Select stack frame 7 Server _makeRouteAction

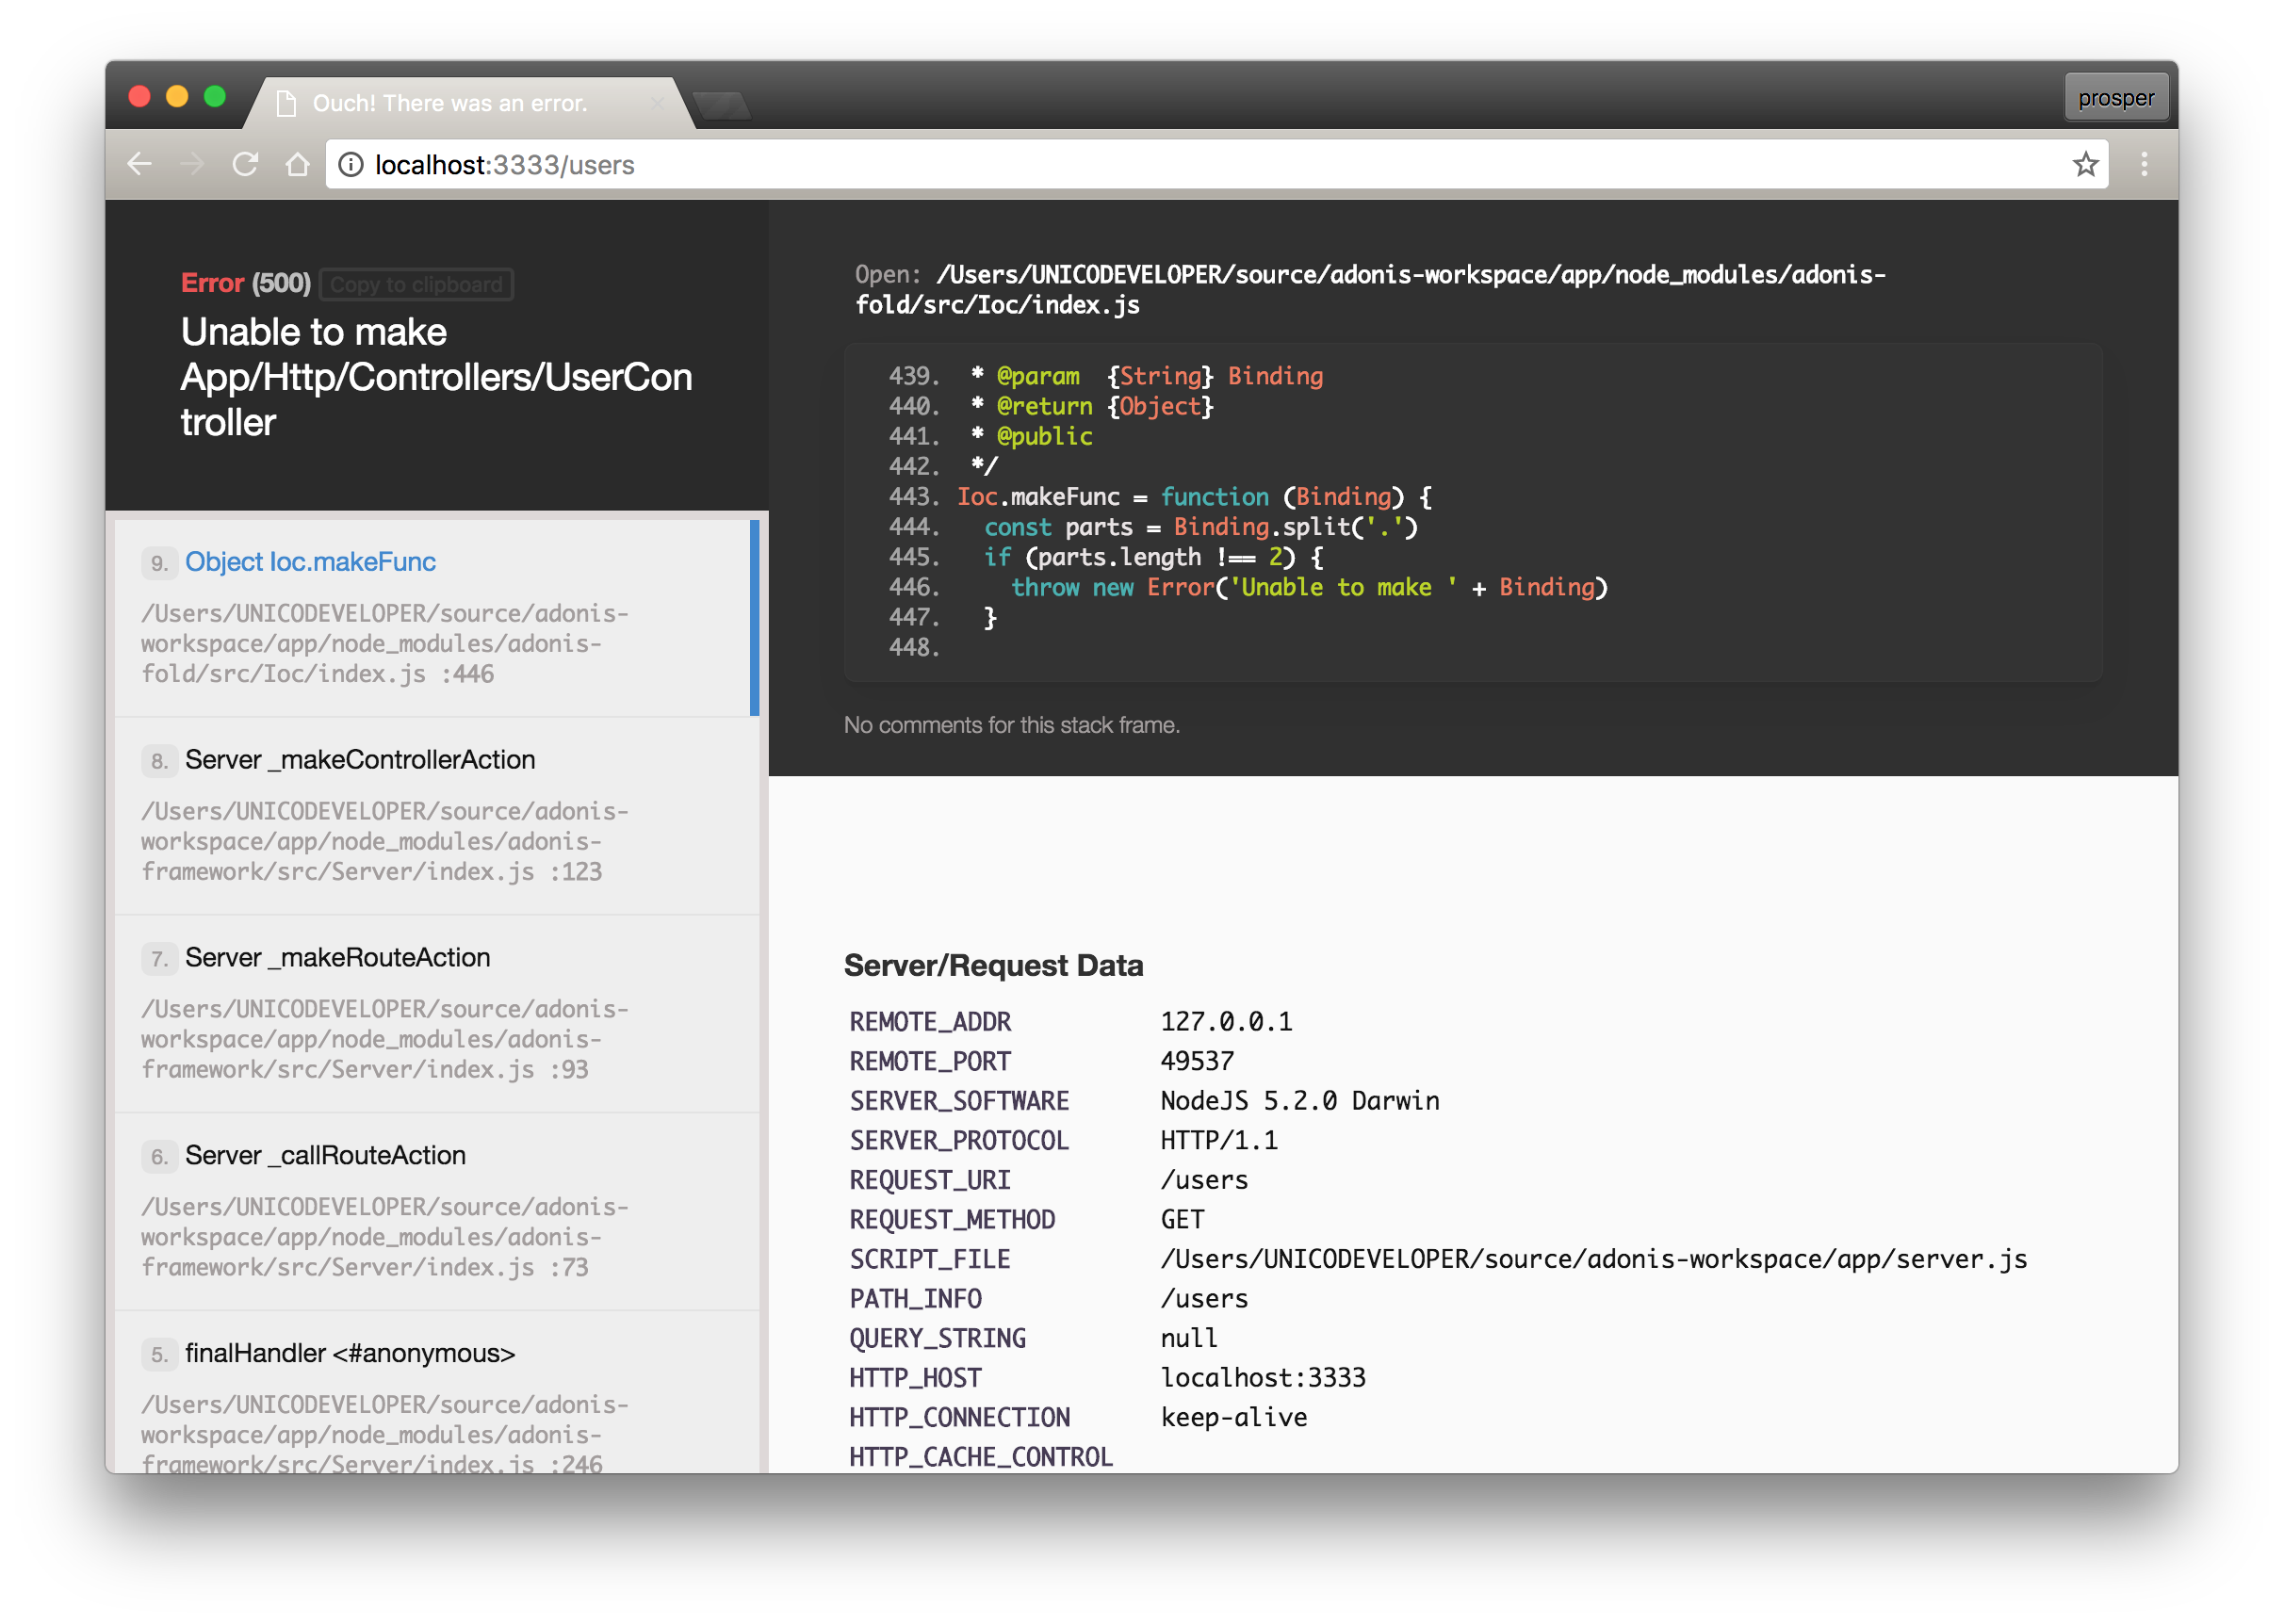[337, 958]
